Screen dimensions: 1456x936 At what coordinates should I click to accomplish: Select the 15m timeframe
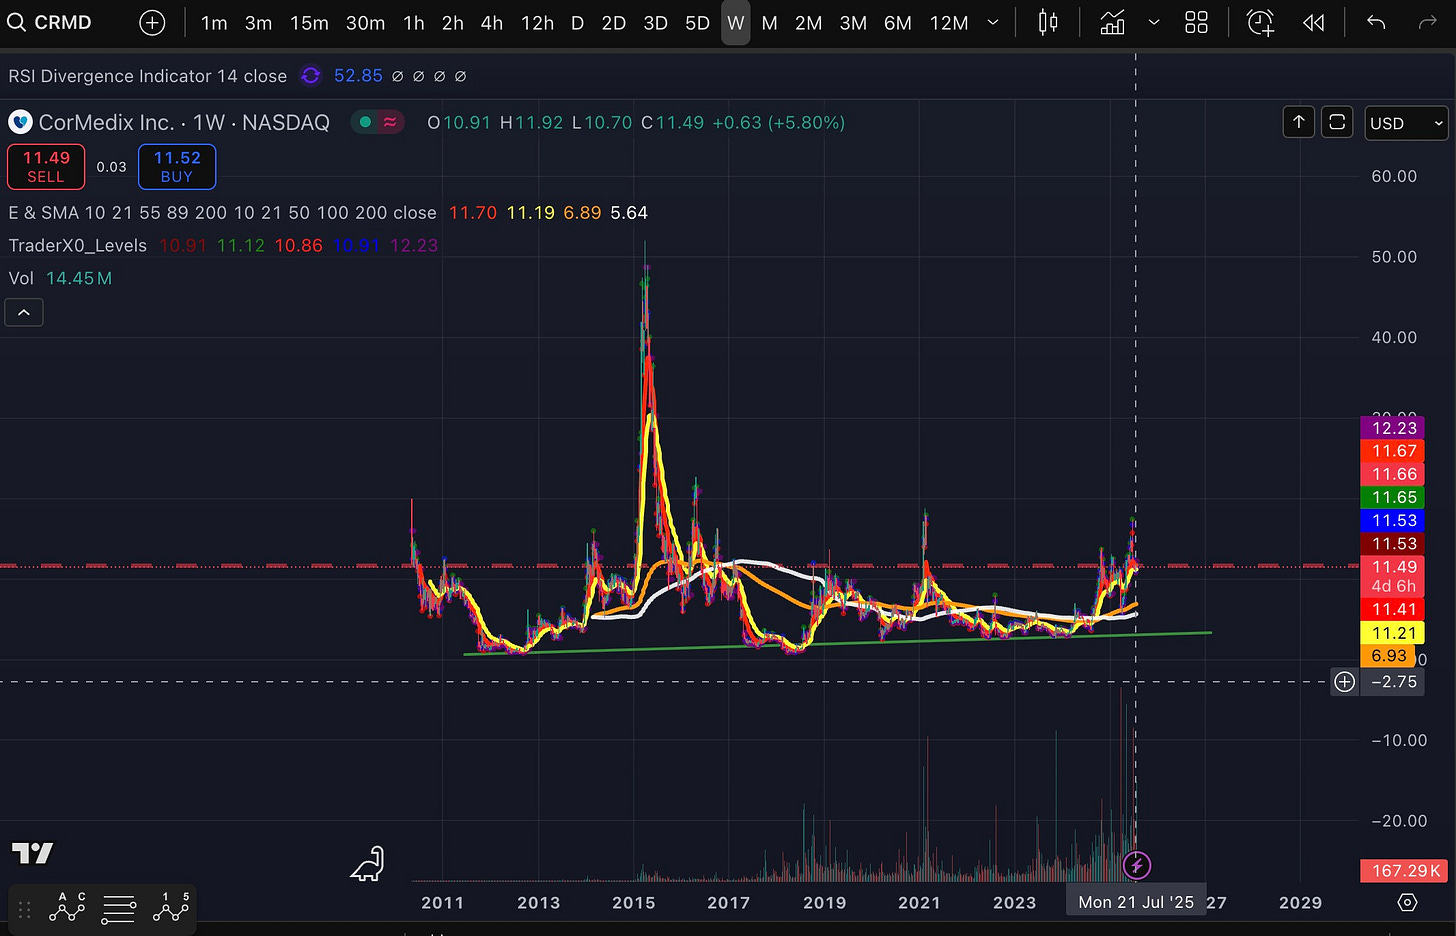pyautogui.click(x=309, y=22)
